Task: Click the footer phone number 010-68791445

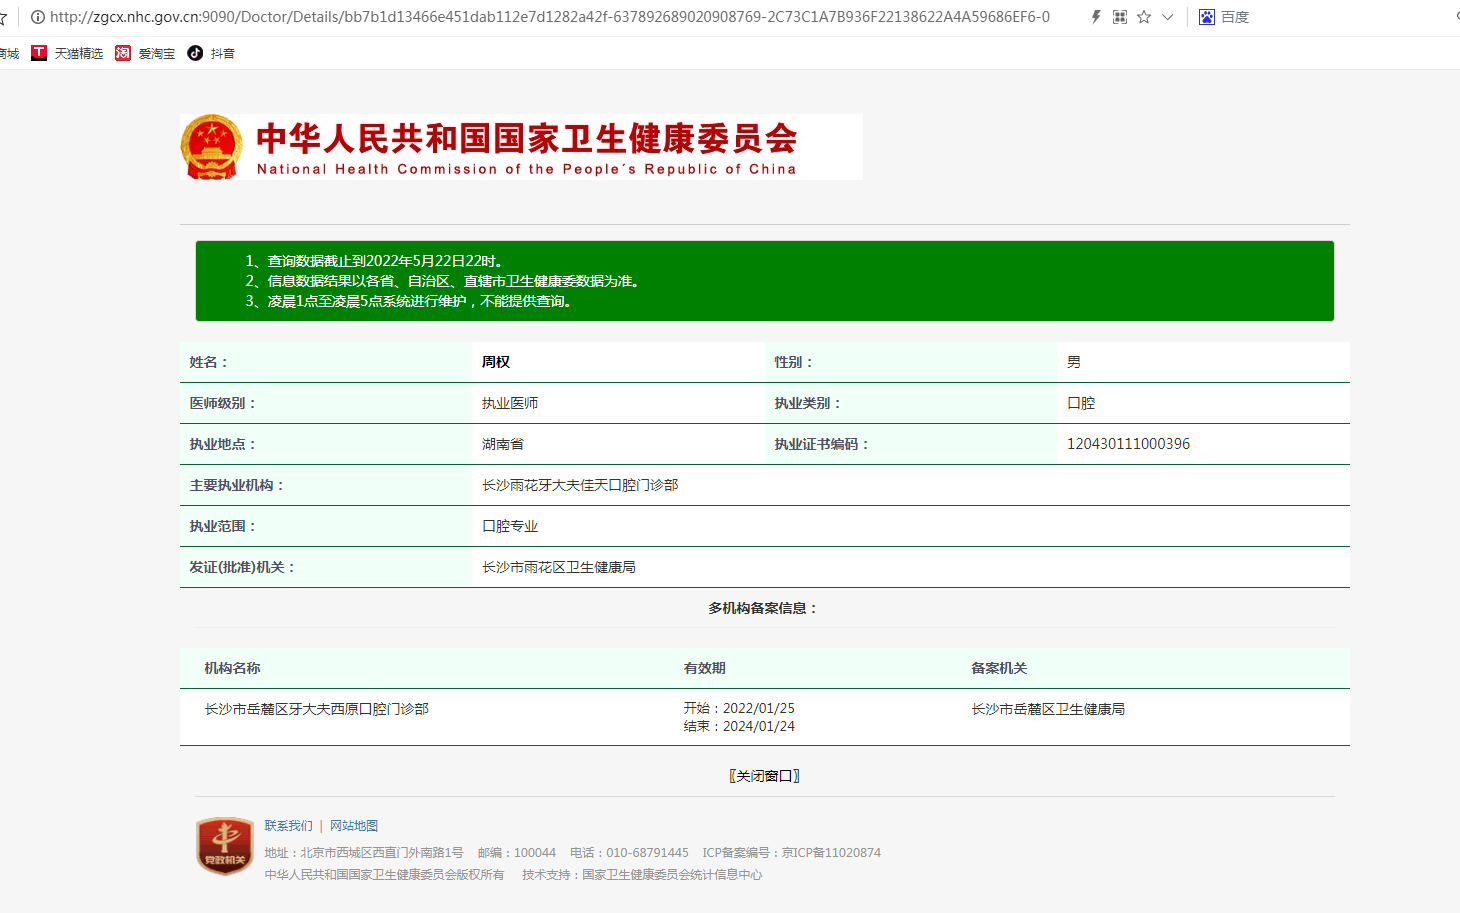Action: [647, 853]
